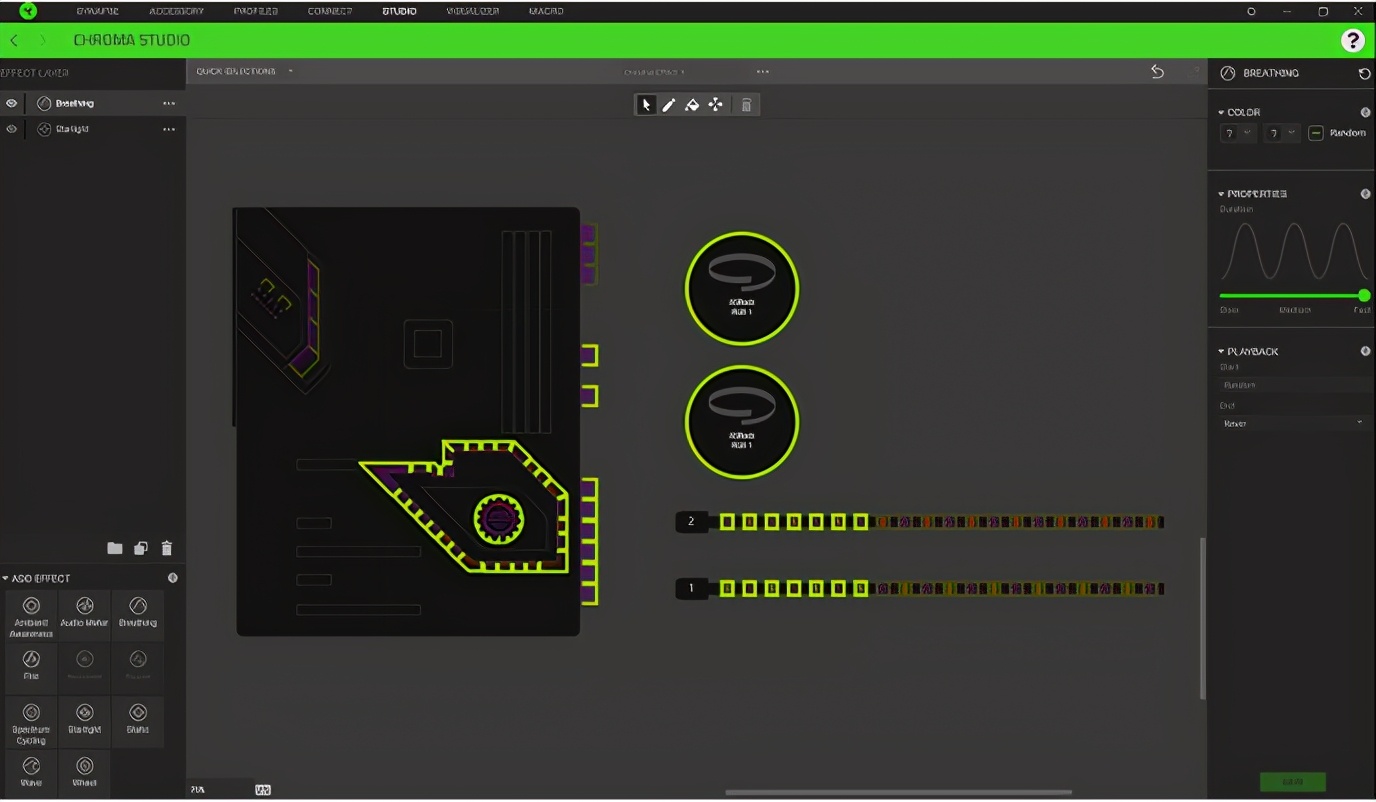Click the duration slider green handle

(x=1364, y=296)
